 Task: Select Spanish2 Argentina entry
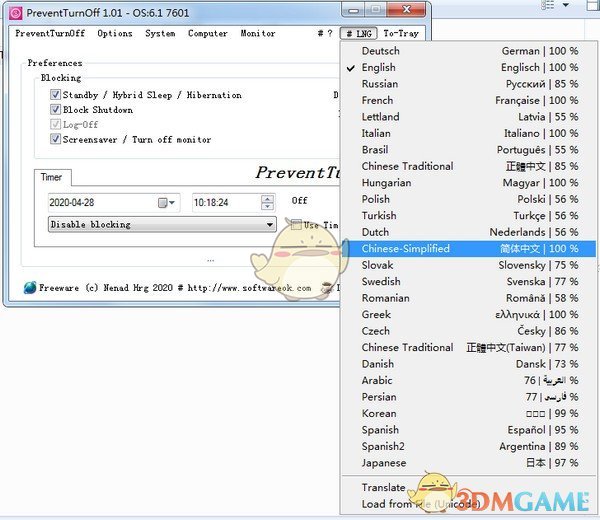(x=468, y=446)
